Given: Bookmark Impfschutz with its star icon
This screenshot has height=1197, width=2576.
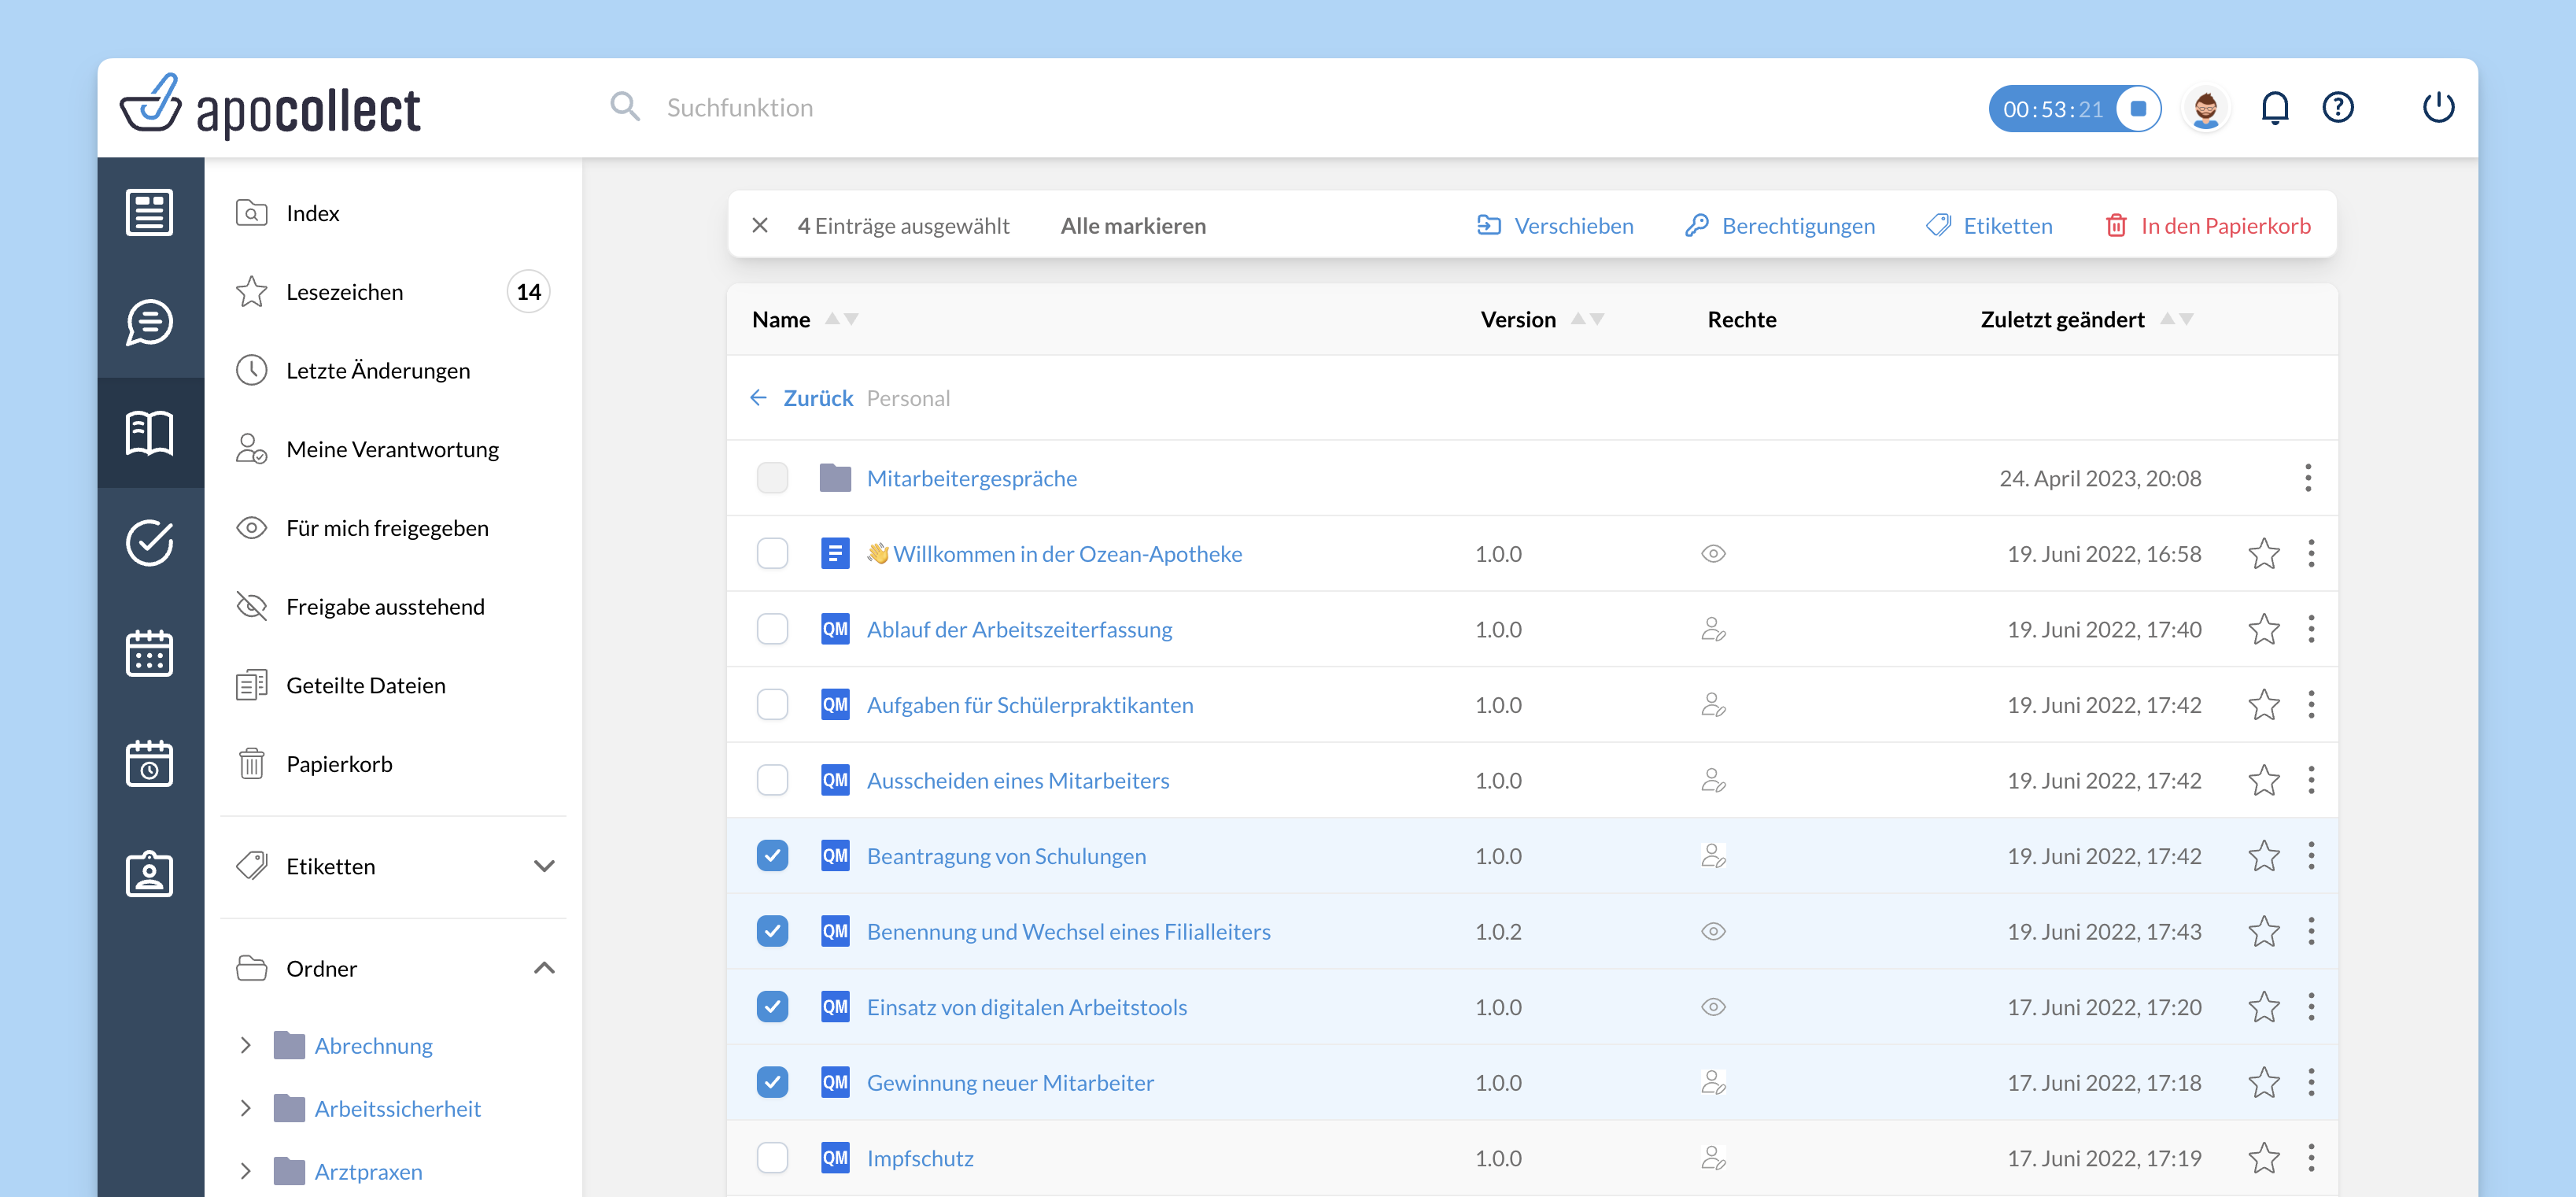Looking at the screenshot, I should coord(2263,1158).
